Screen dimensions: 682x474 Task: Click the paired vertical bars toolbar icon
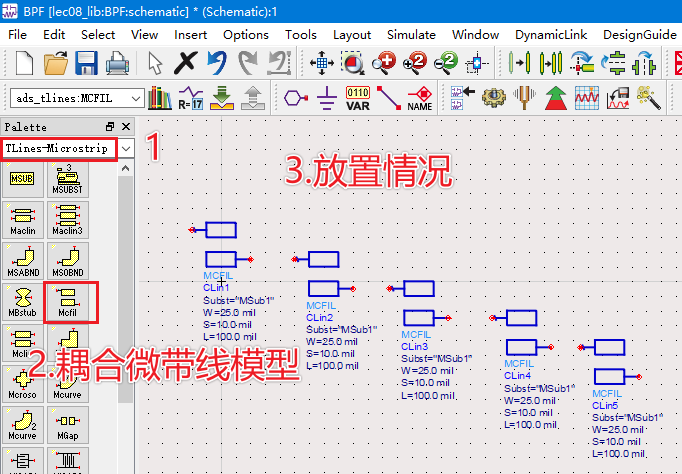tap(550, 63)
